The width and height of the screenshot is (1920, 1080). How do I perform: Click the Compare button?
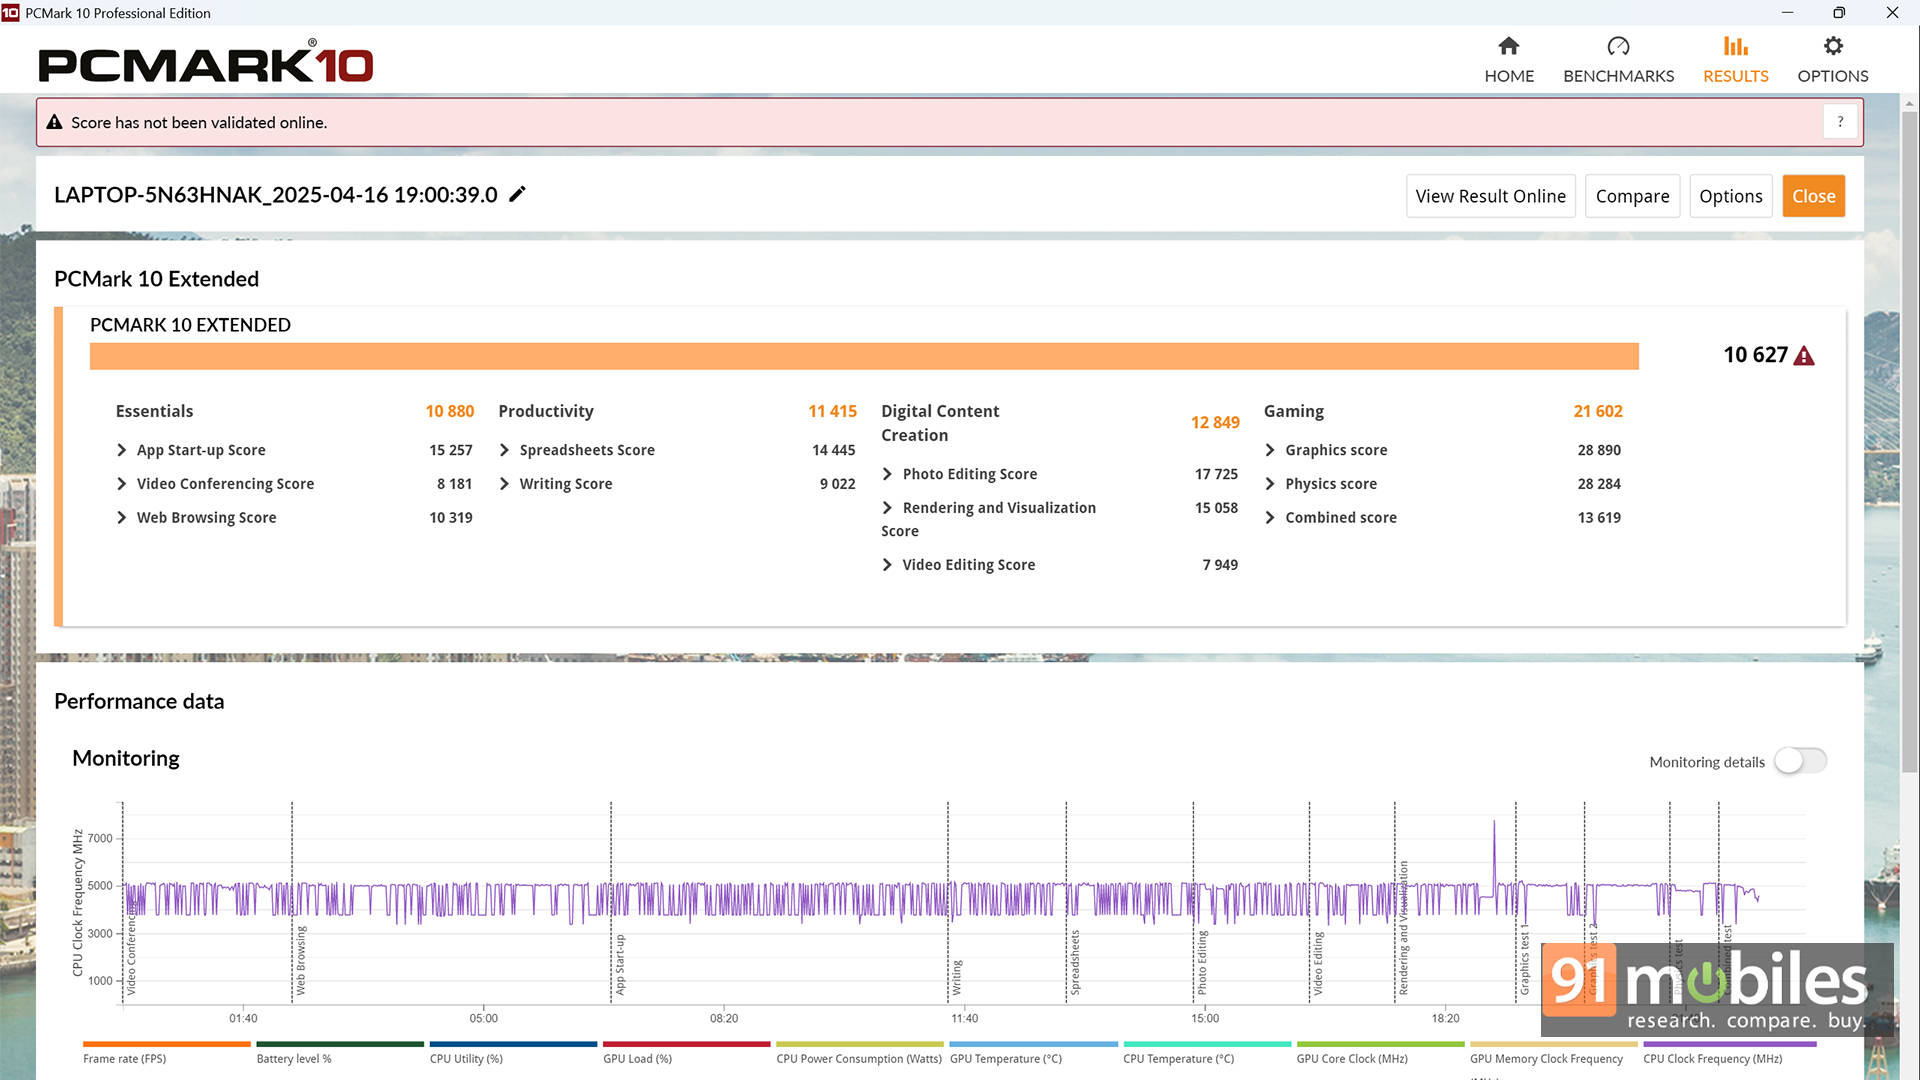[1632, 196]
